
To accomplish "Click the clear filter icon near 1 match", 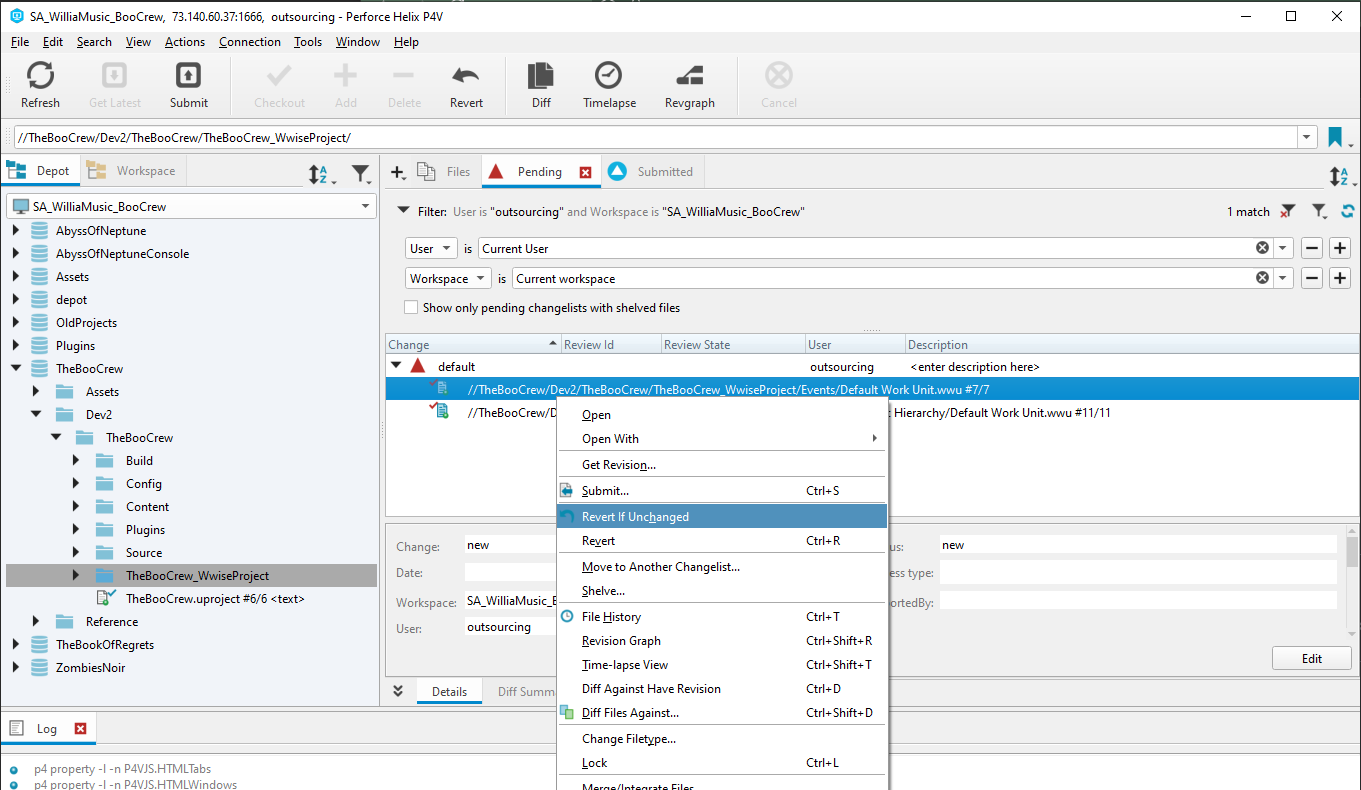I will tap(1289, 211).
